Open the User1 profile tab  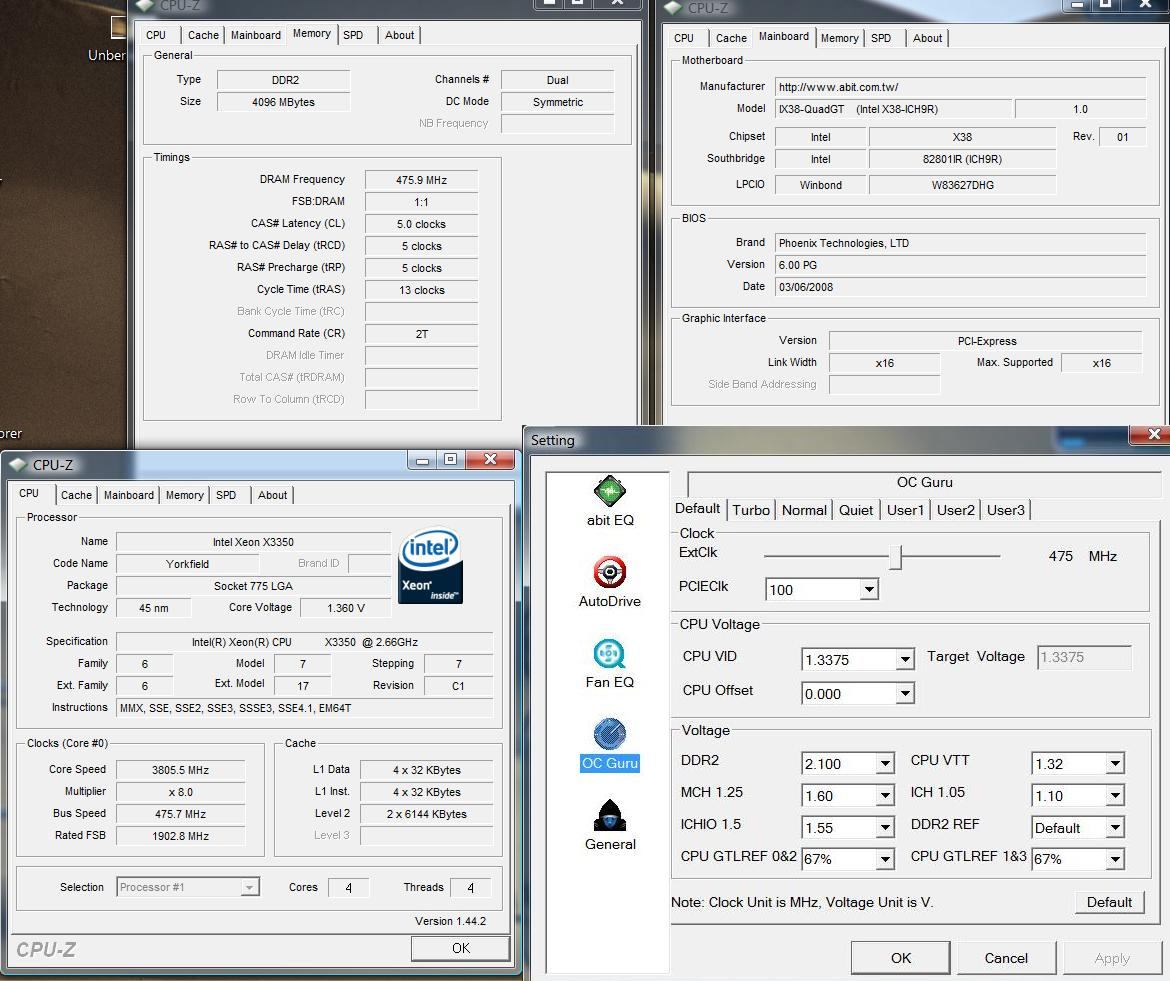(905, 510)
